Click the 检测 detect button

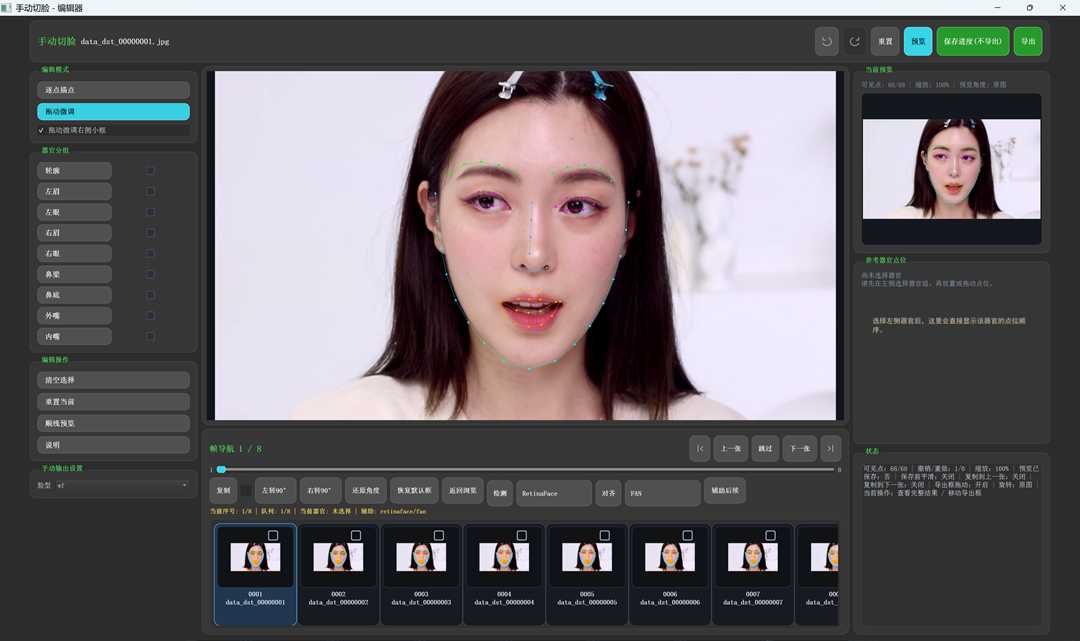[500, 493]
